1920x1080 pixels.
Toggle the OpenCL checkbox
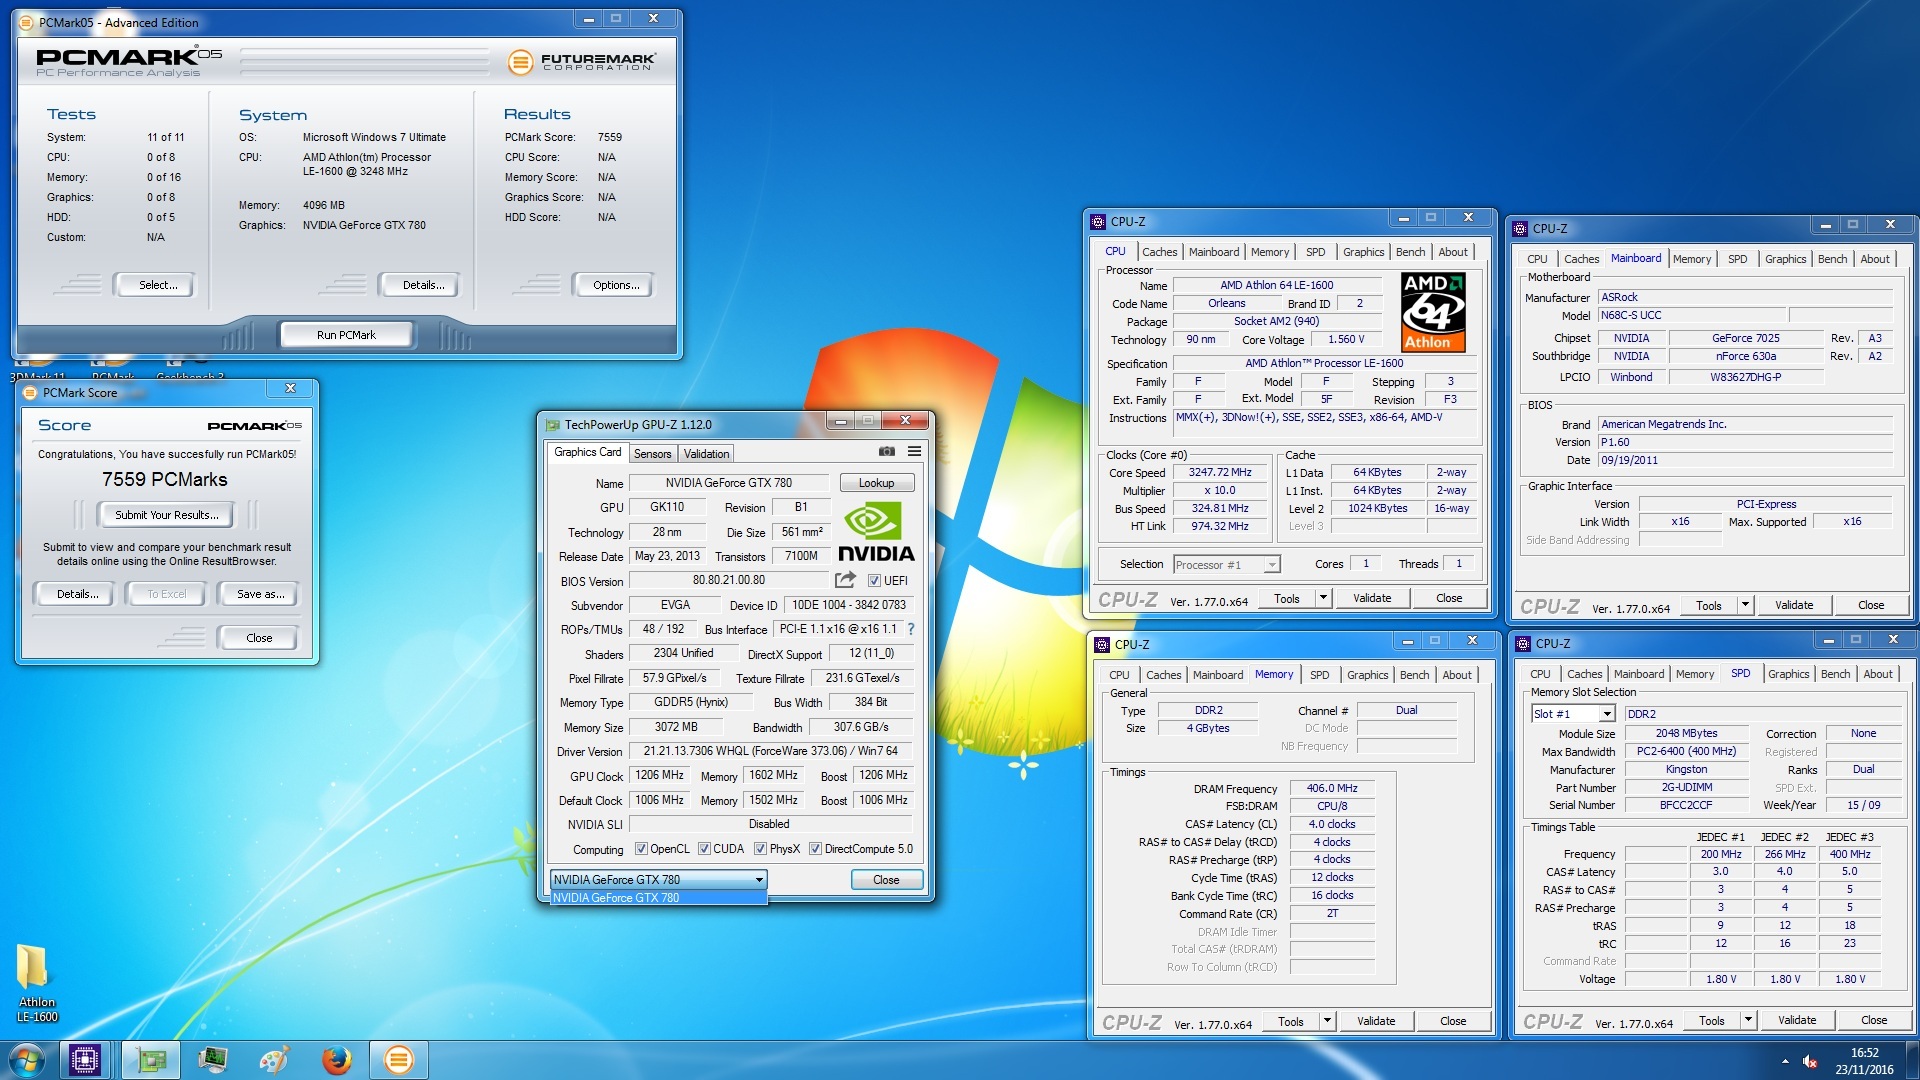tap(641, 849)
